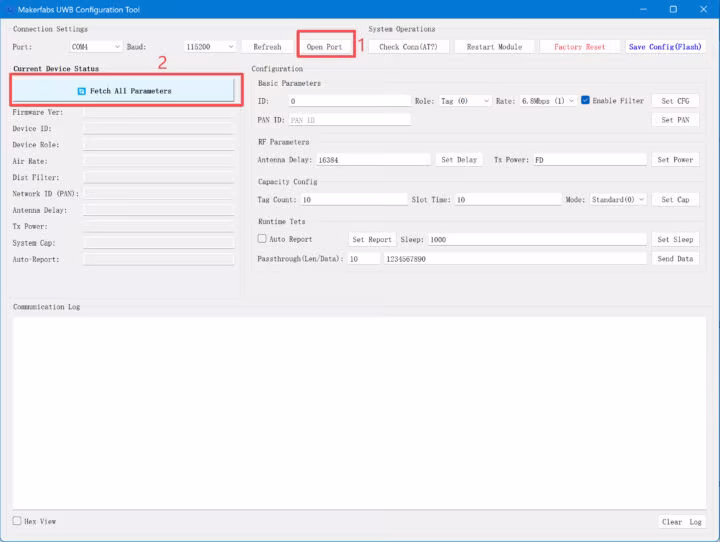
Task: Toggle the Enable Filter checkbox
Action: click(x=585, y=100)
